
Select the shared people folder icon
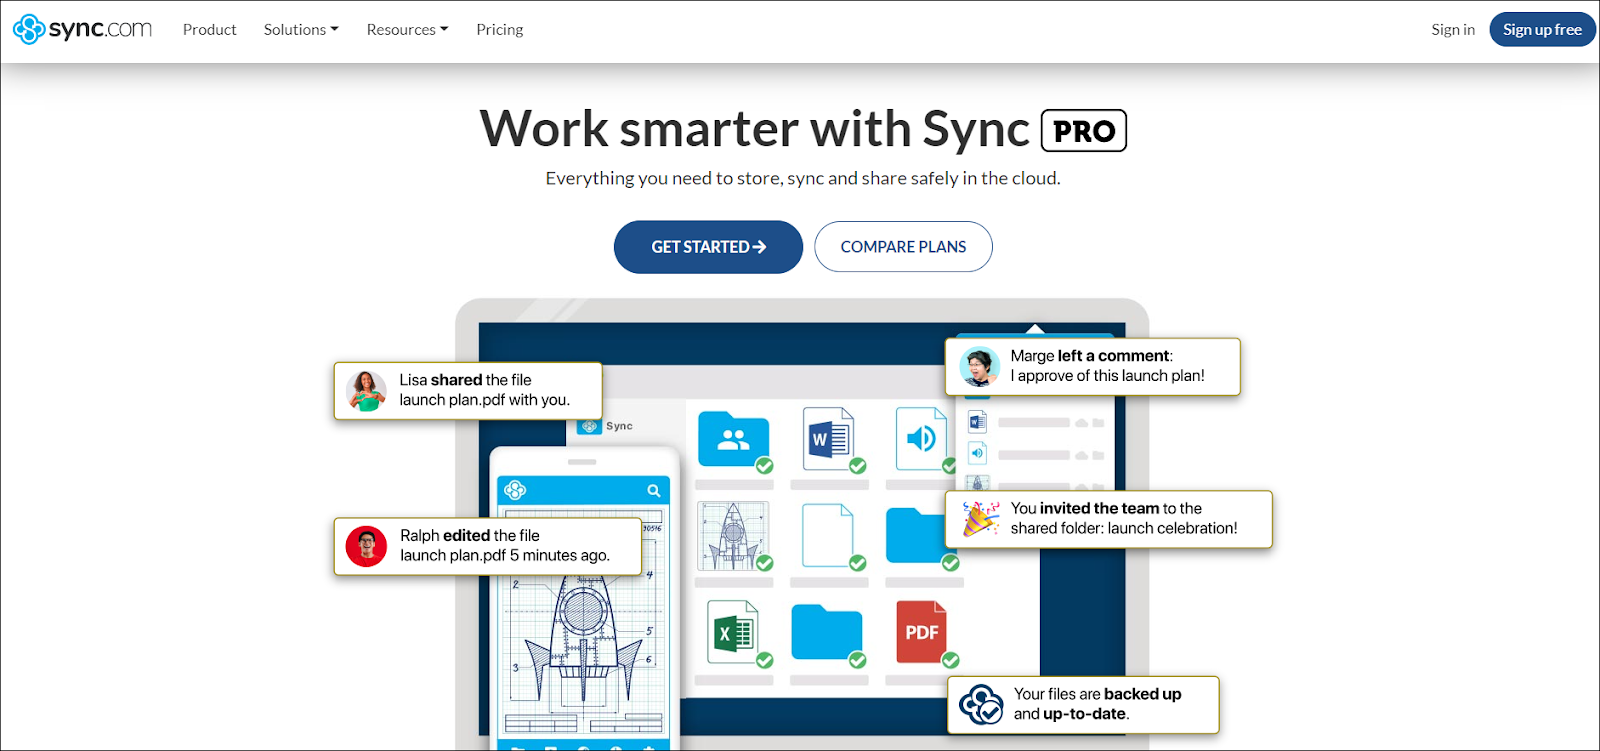point(734,439)
